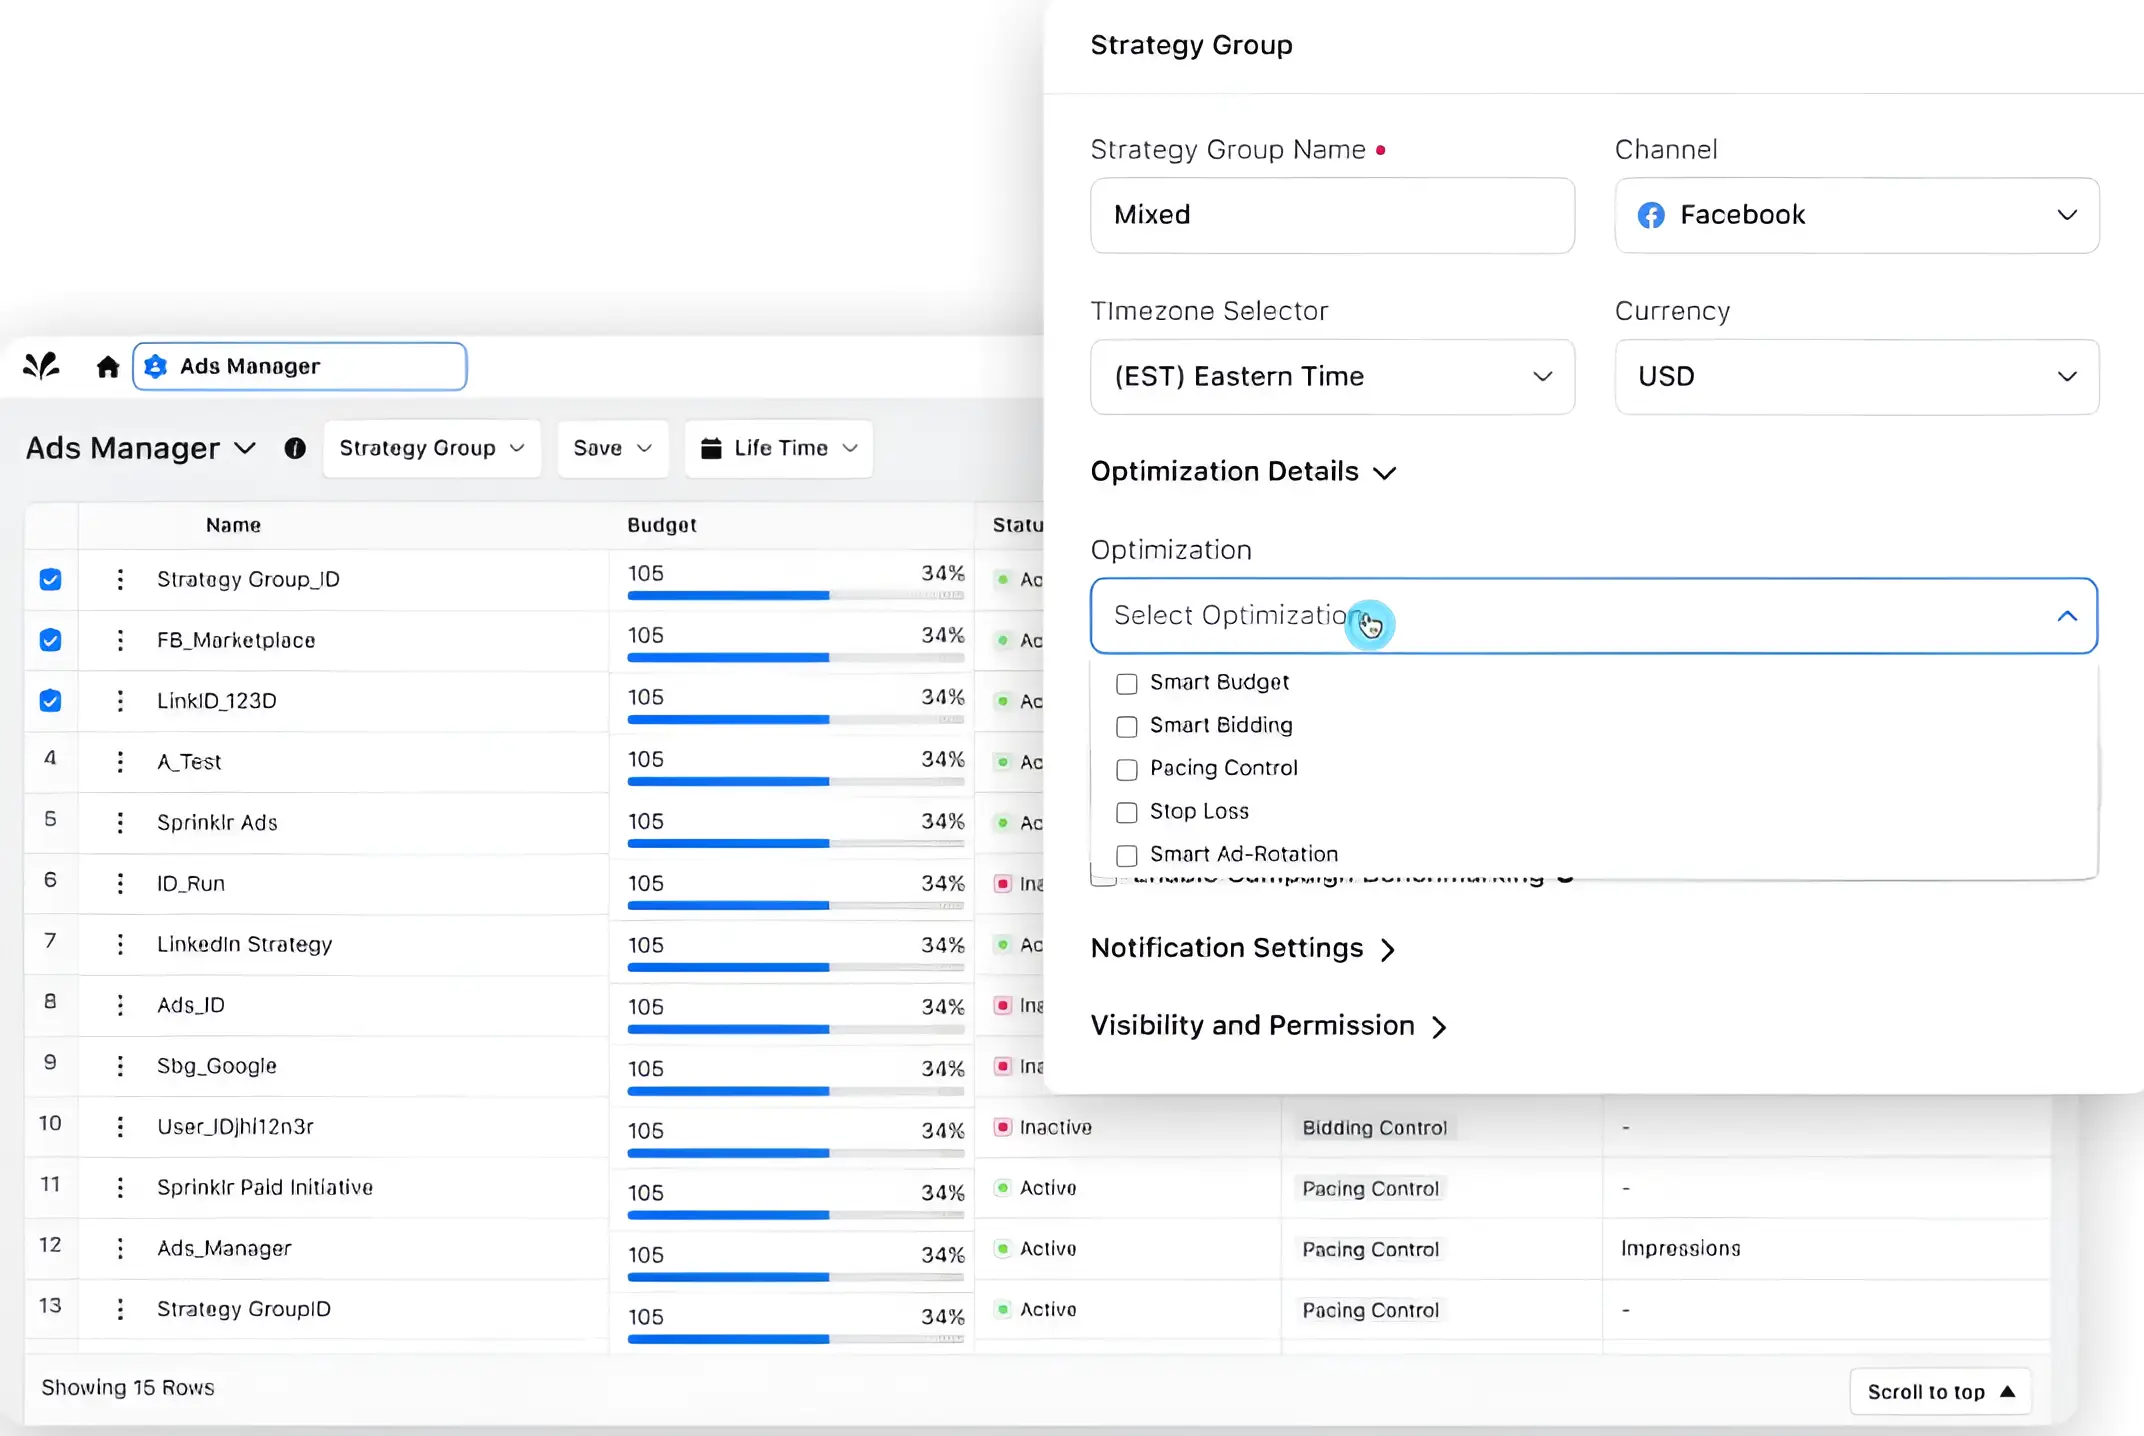This screenshot has height=1436, width=2144.
Task: Click the calendar icon in Life Time
Action: pyautogui.click(x=711, y=448)
